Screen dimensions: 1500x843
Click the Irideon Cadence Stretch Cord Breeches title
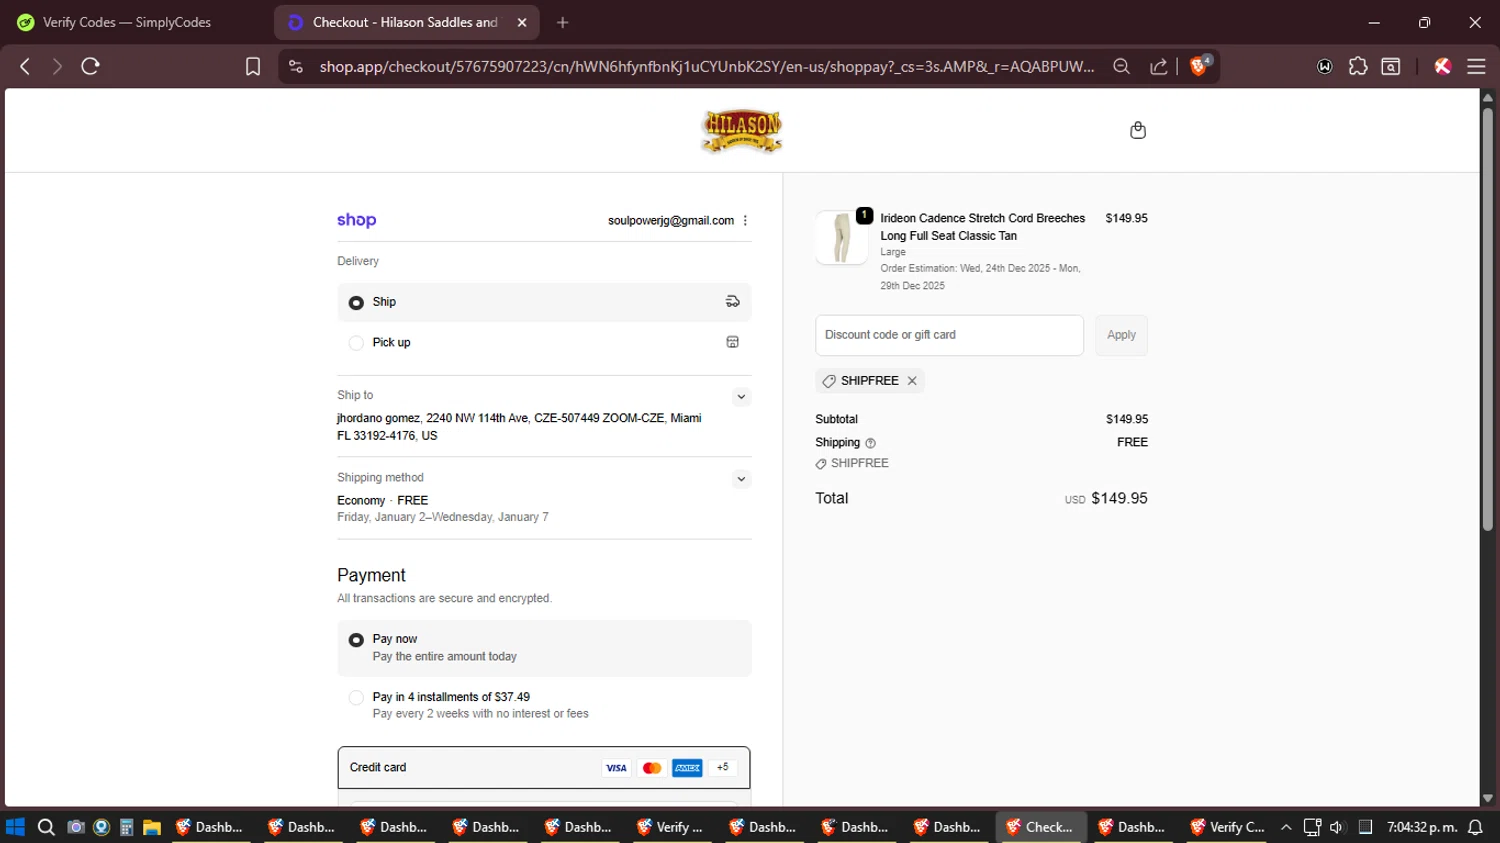(982, 227)
